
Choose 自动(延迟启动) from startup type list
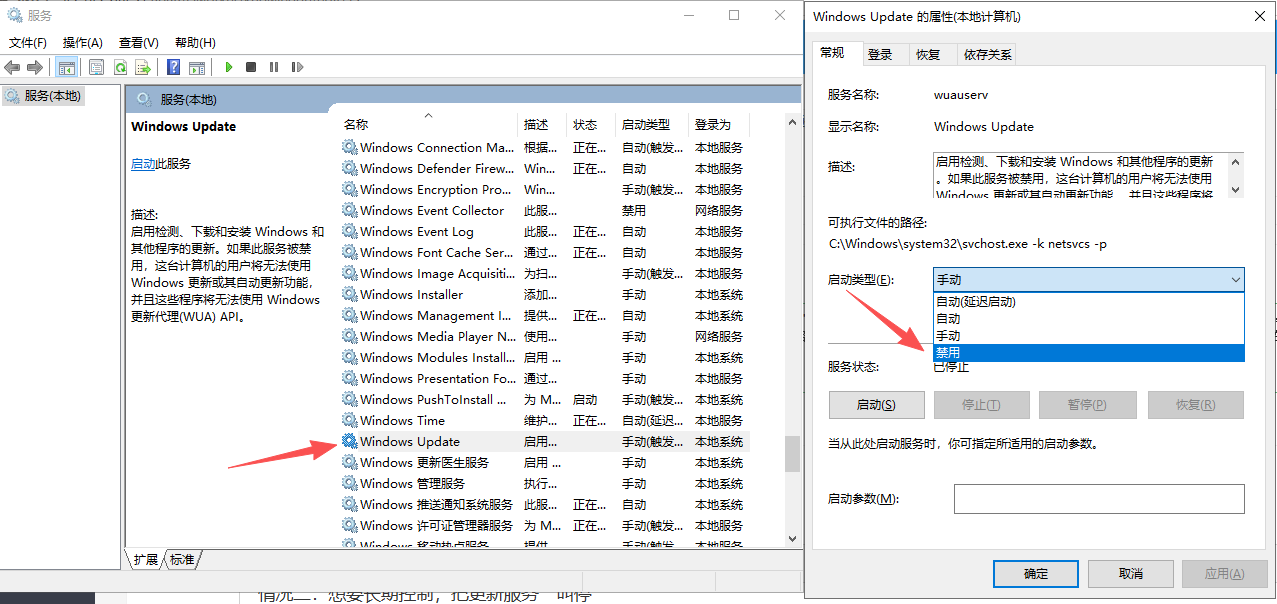click(x=1089, y=302)
